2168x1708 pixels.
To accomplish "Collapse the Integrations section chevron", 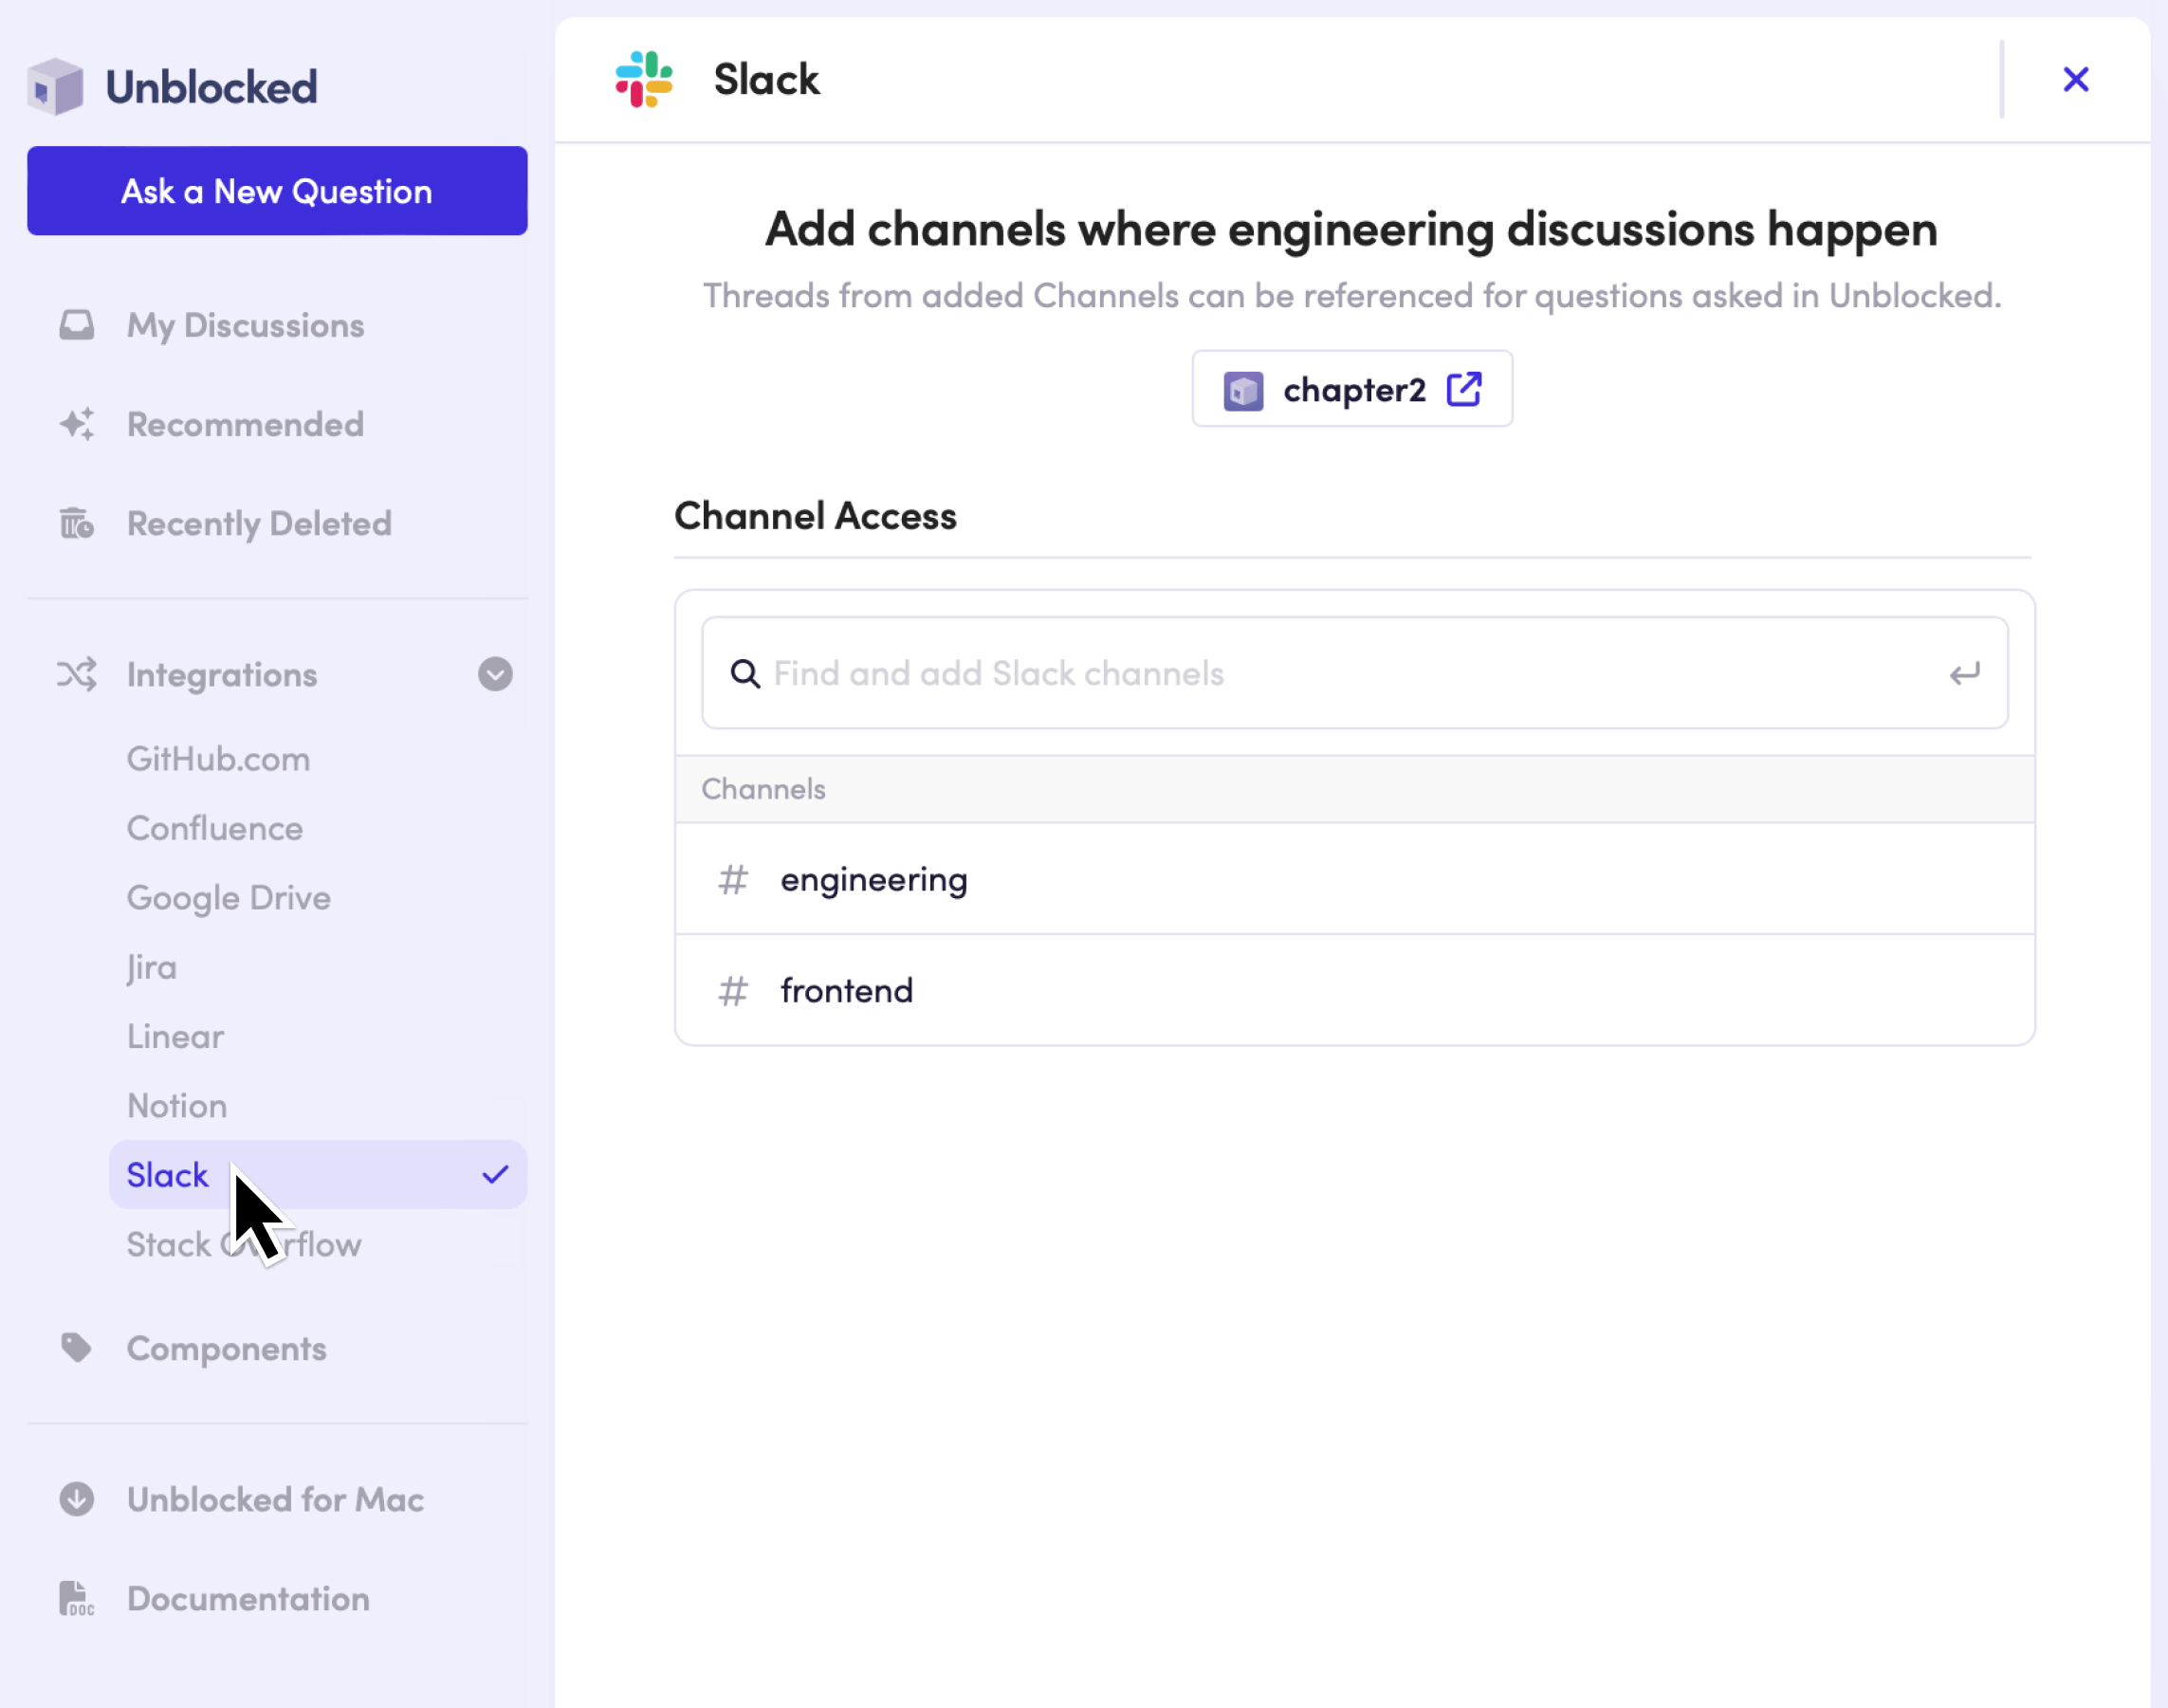I will coord(495,674).
